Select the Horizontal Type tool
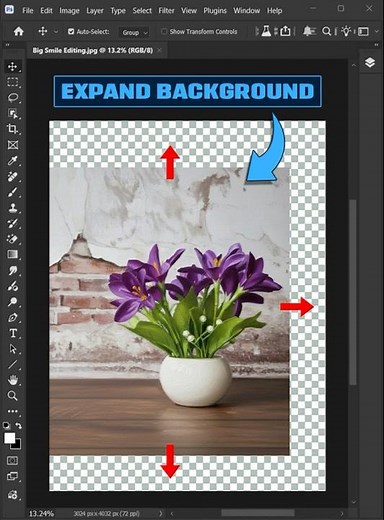 tap(12, 333)
